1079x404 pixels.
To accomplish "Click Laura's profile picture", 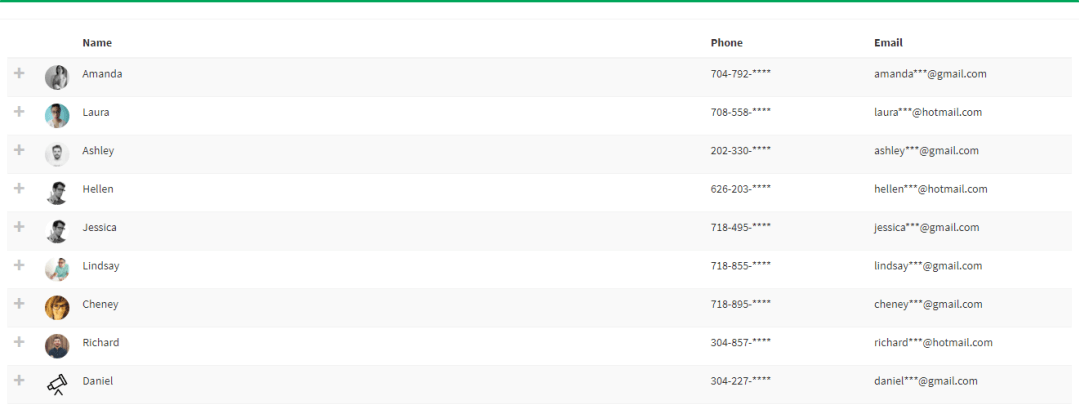I will pyautogui.click(x=57, y=116).
